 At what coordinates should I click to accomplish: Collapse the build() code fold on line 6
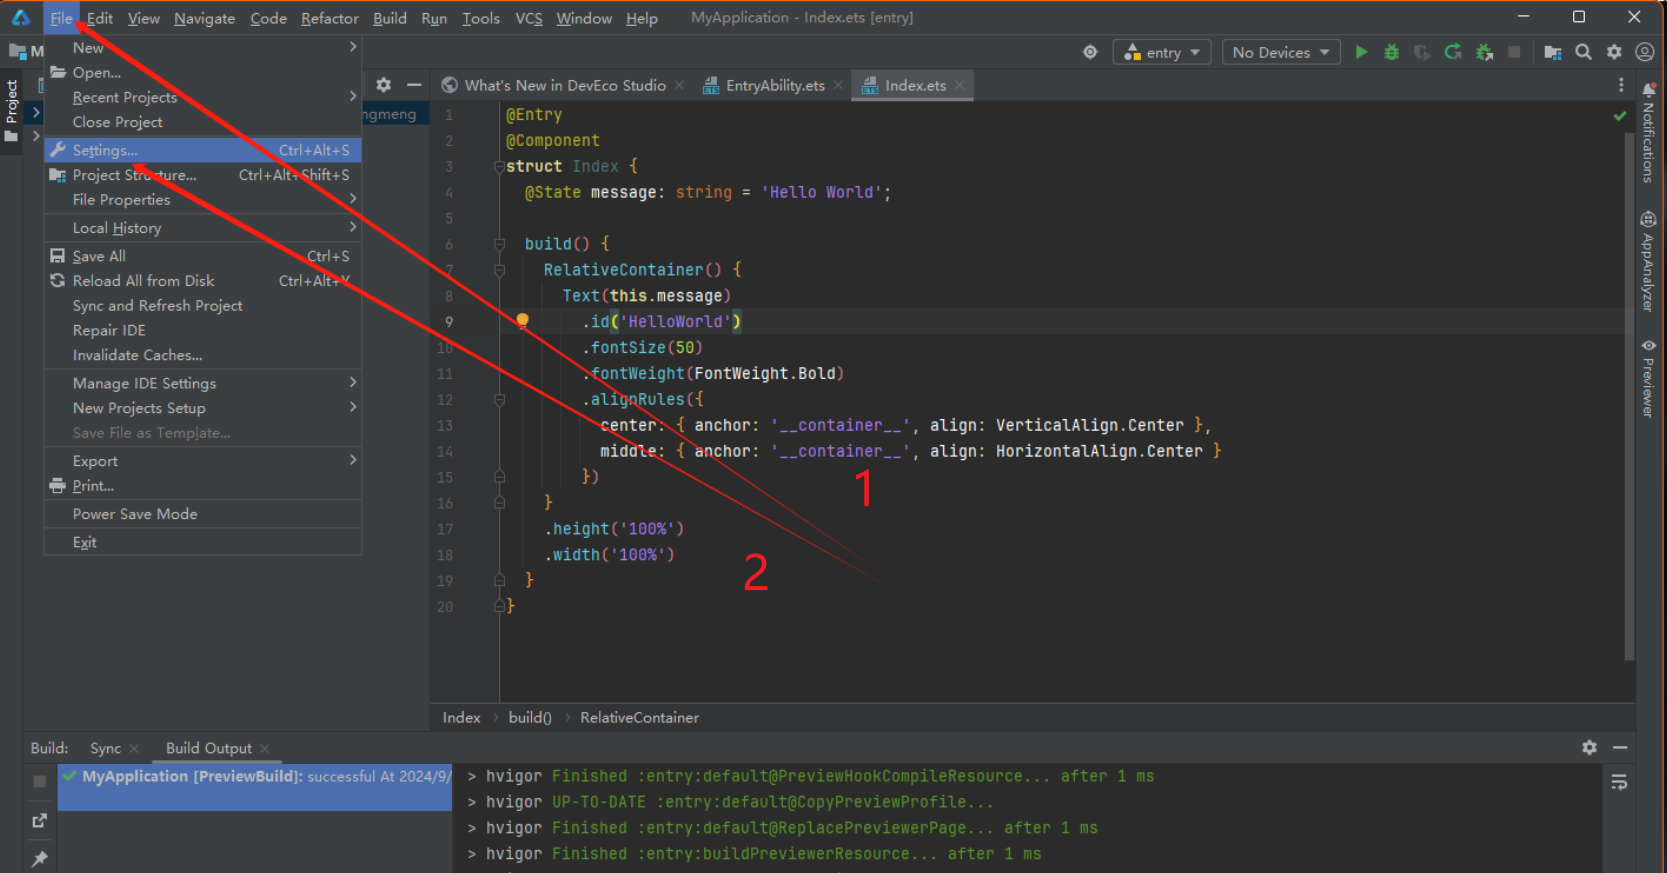pos(499,244)
